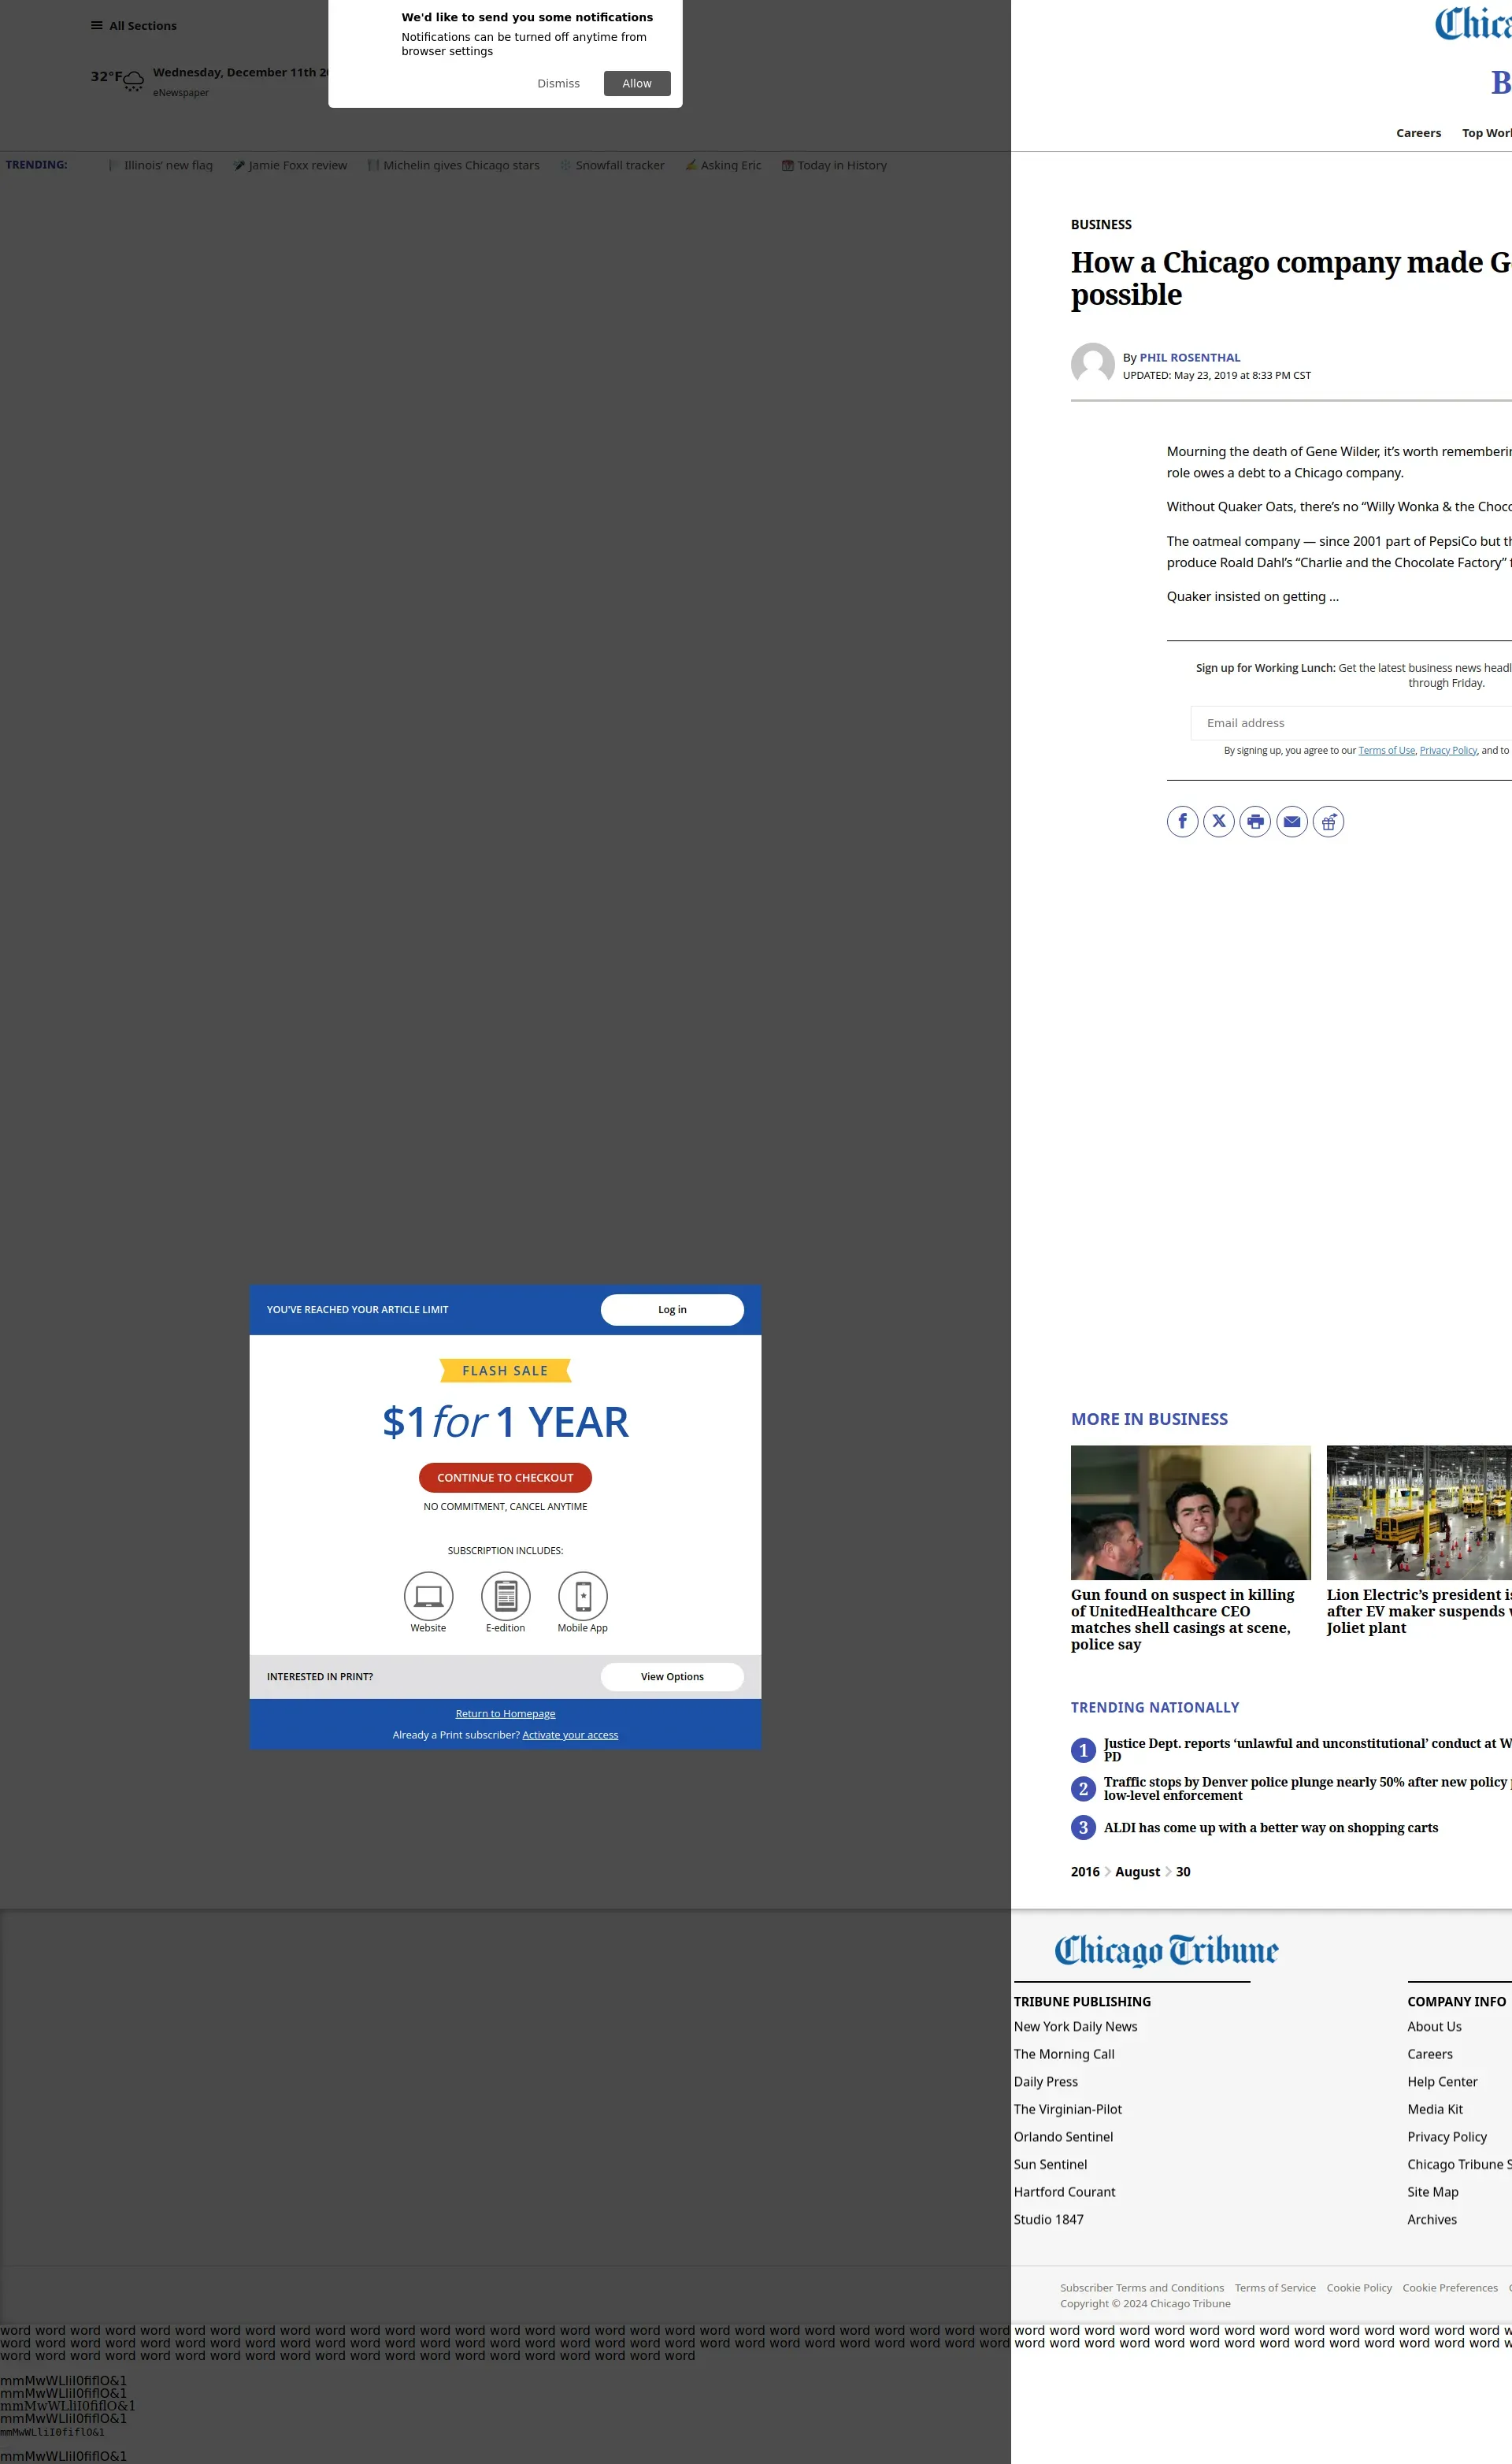Screen dimensions: 1512x2464
Task: Click the print article icon
Action: coord(1255,822)
